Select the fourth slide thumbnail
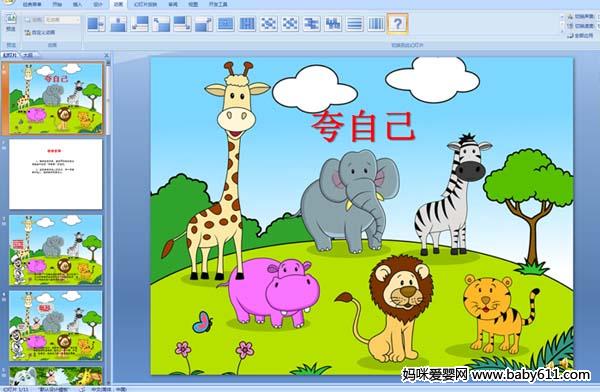Screen dimensions: 600x392 56,326
